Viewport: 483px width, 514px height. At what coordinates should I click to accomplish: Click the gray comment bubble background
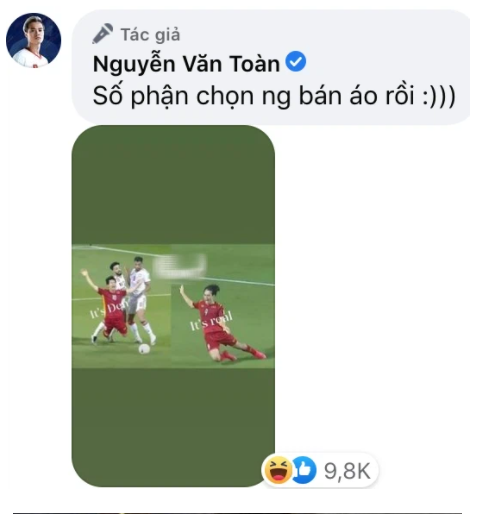pyautogui.click(x=271, y=67)
